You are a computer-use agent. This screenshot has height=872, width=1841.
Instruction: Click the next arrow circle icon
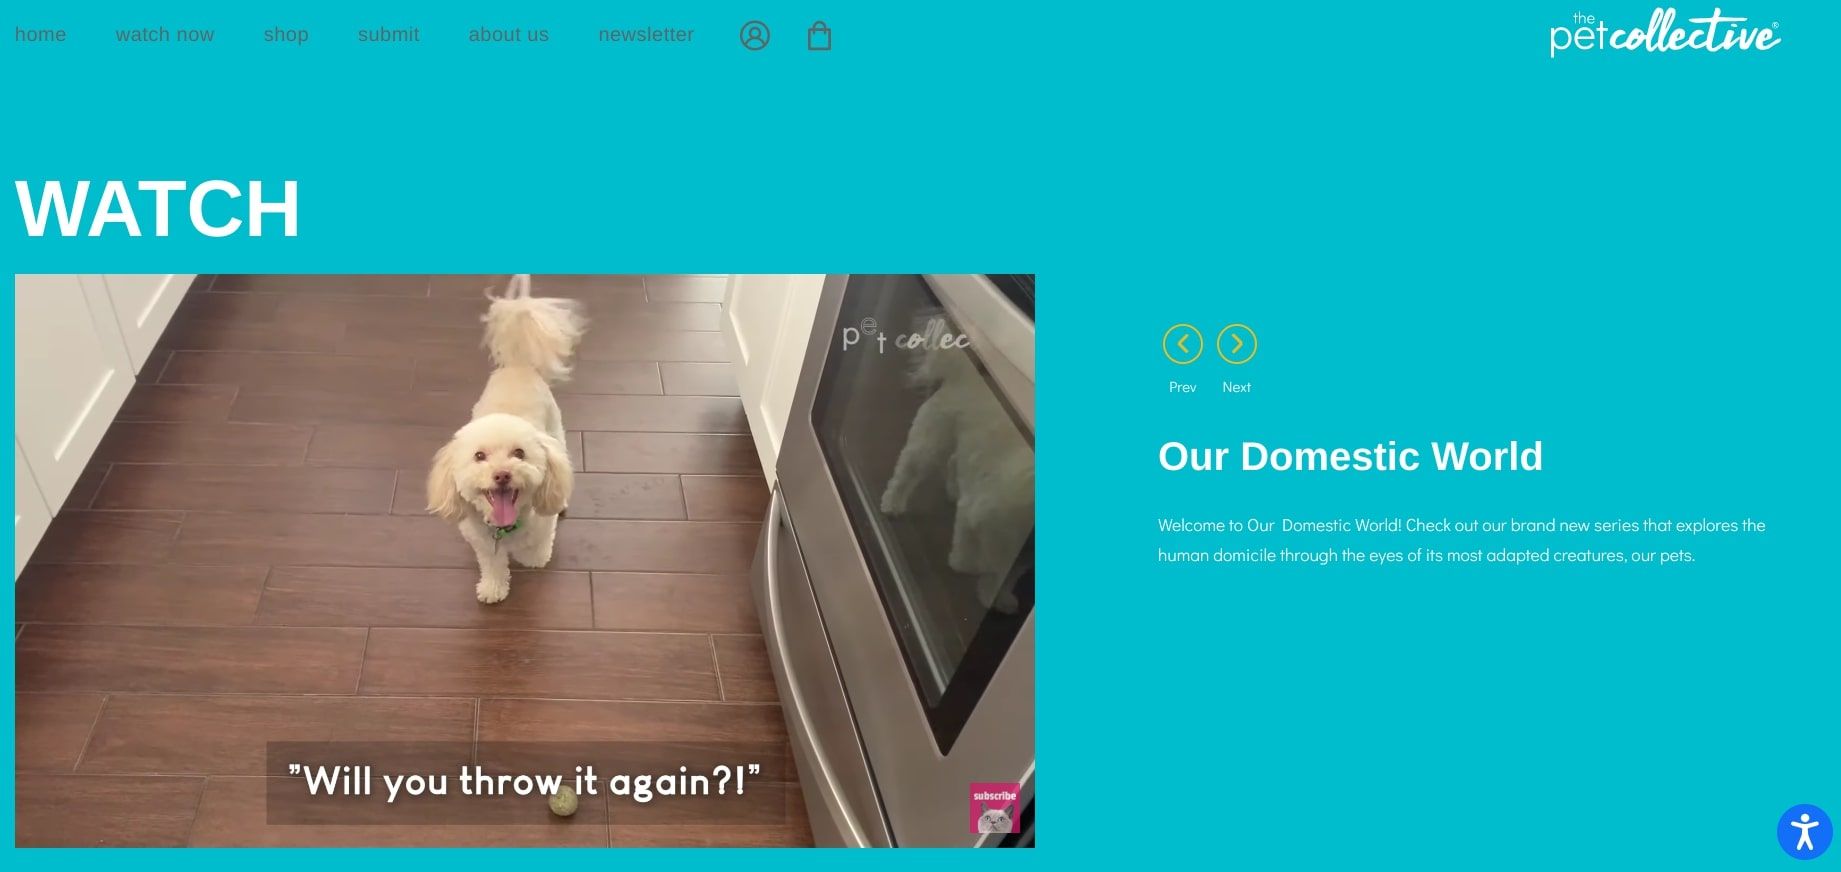coord(1237,344)
